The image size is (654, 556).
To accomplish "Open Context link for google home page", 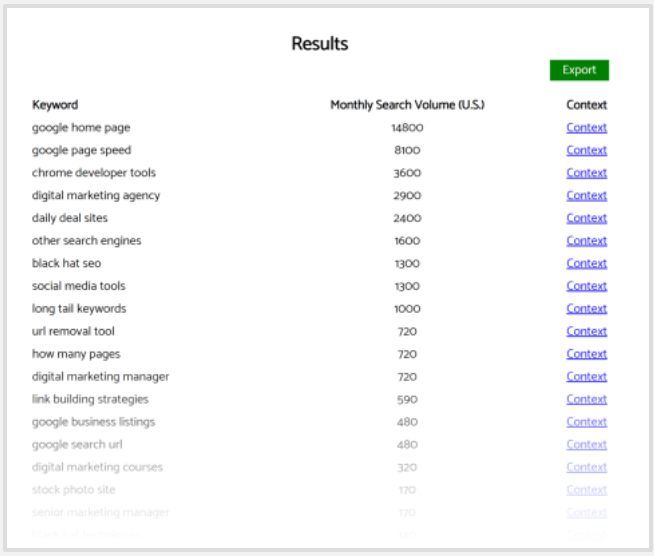I will [x=586, y=128].
